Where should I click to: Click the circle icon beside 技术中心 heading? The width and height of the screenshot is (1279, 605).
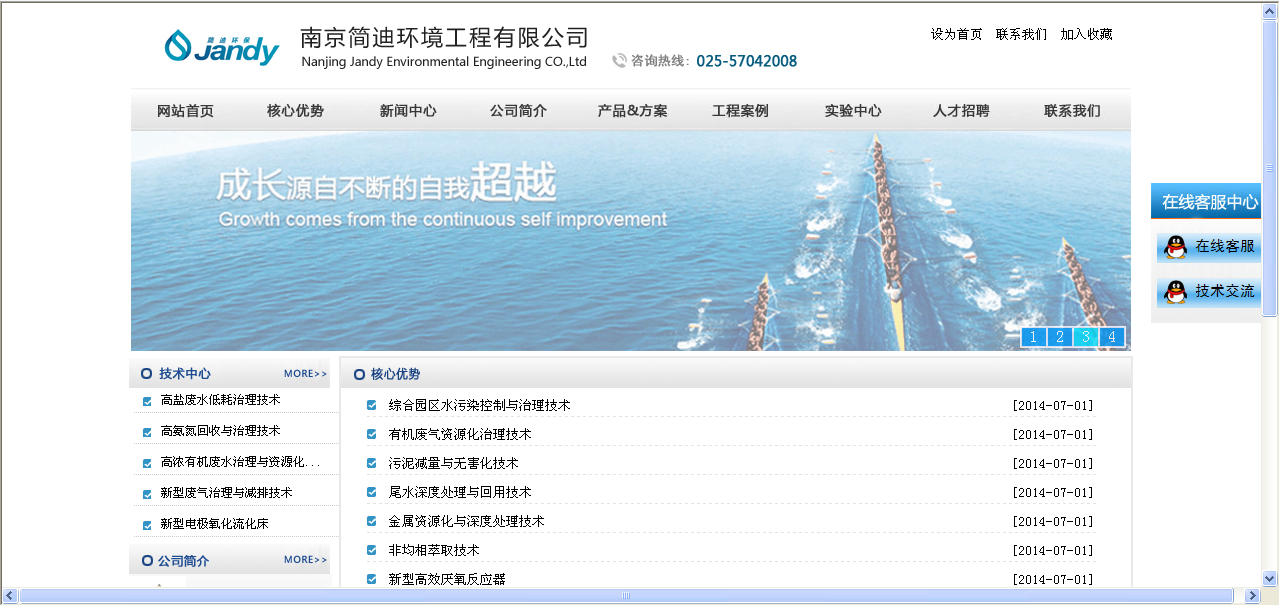pyautogui.click(x=147, y=374)
